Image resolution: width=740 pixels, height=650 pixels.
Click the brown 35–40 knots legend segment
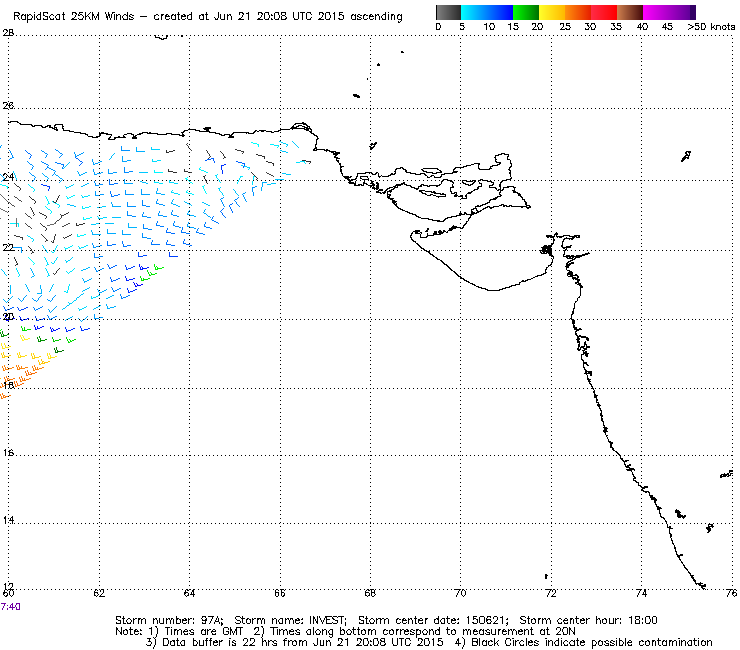click(630, 12)
